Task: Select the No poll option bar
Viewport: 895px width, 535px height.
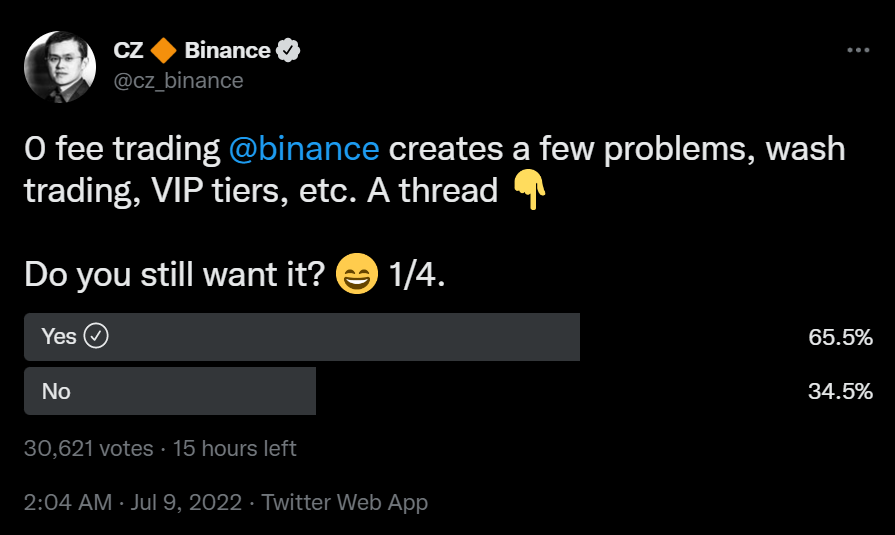Action: click(170, 391)
